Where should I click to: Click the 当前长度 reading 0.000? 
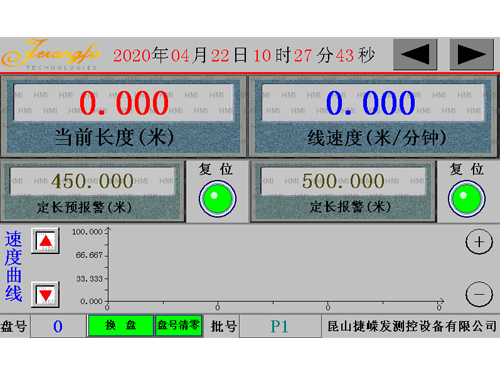tap(124, 103)
